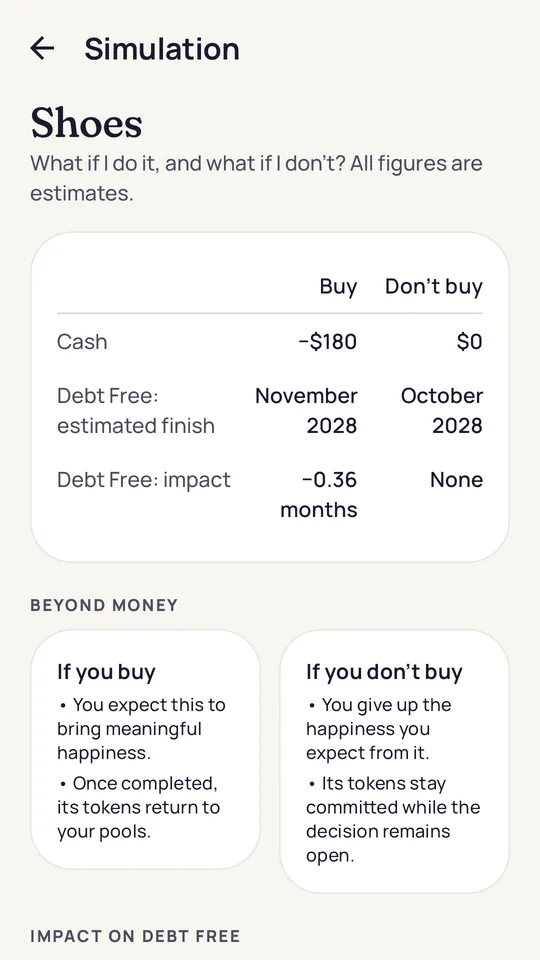Select the "All figures are estimates" subtitle
This screenshot has height=960, width=540.
[257, 178]
